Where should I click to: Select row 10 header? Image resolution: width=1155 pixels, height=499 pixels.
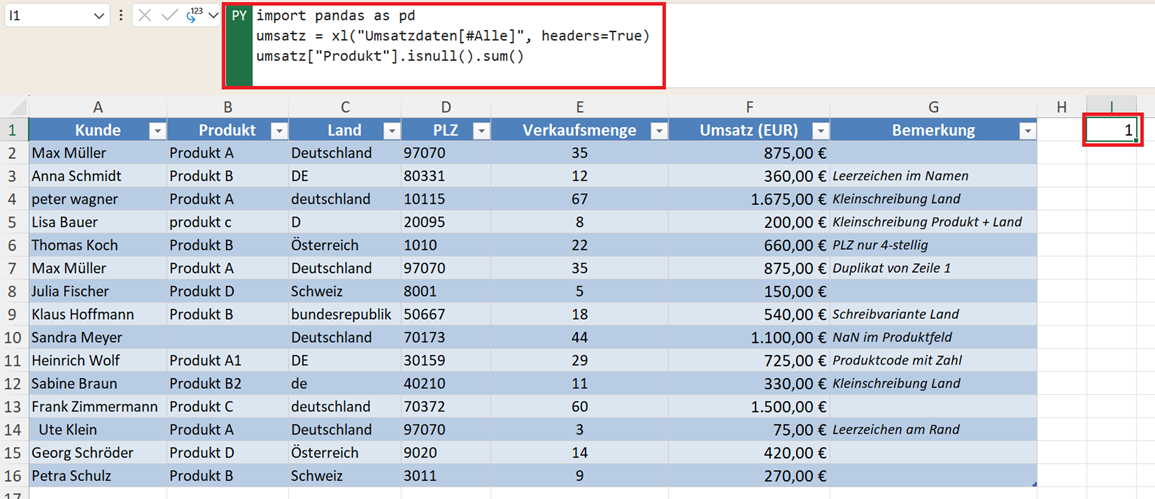(14, 337)
